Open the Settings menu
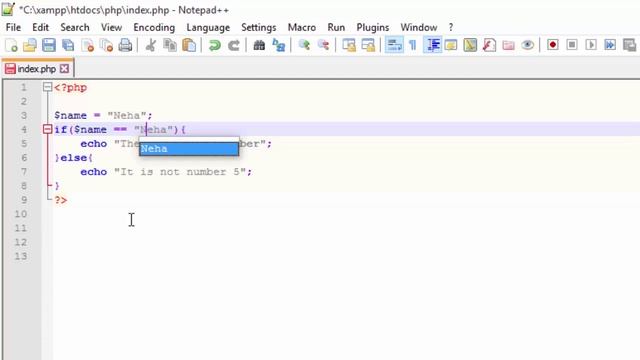 (x=258, y=27)
